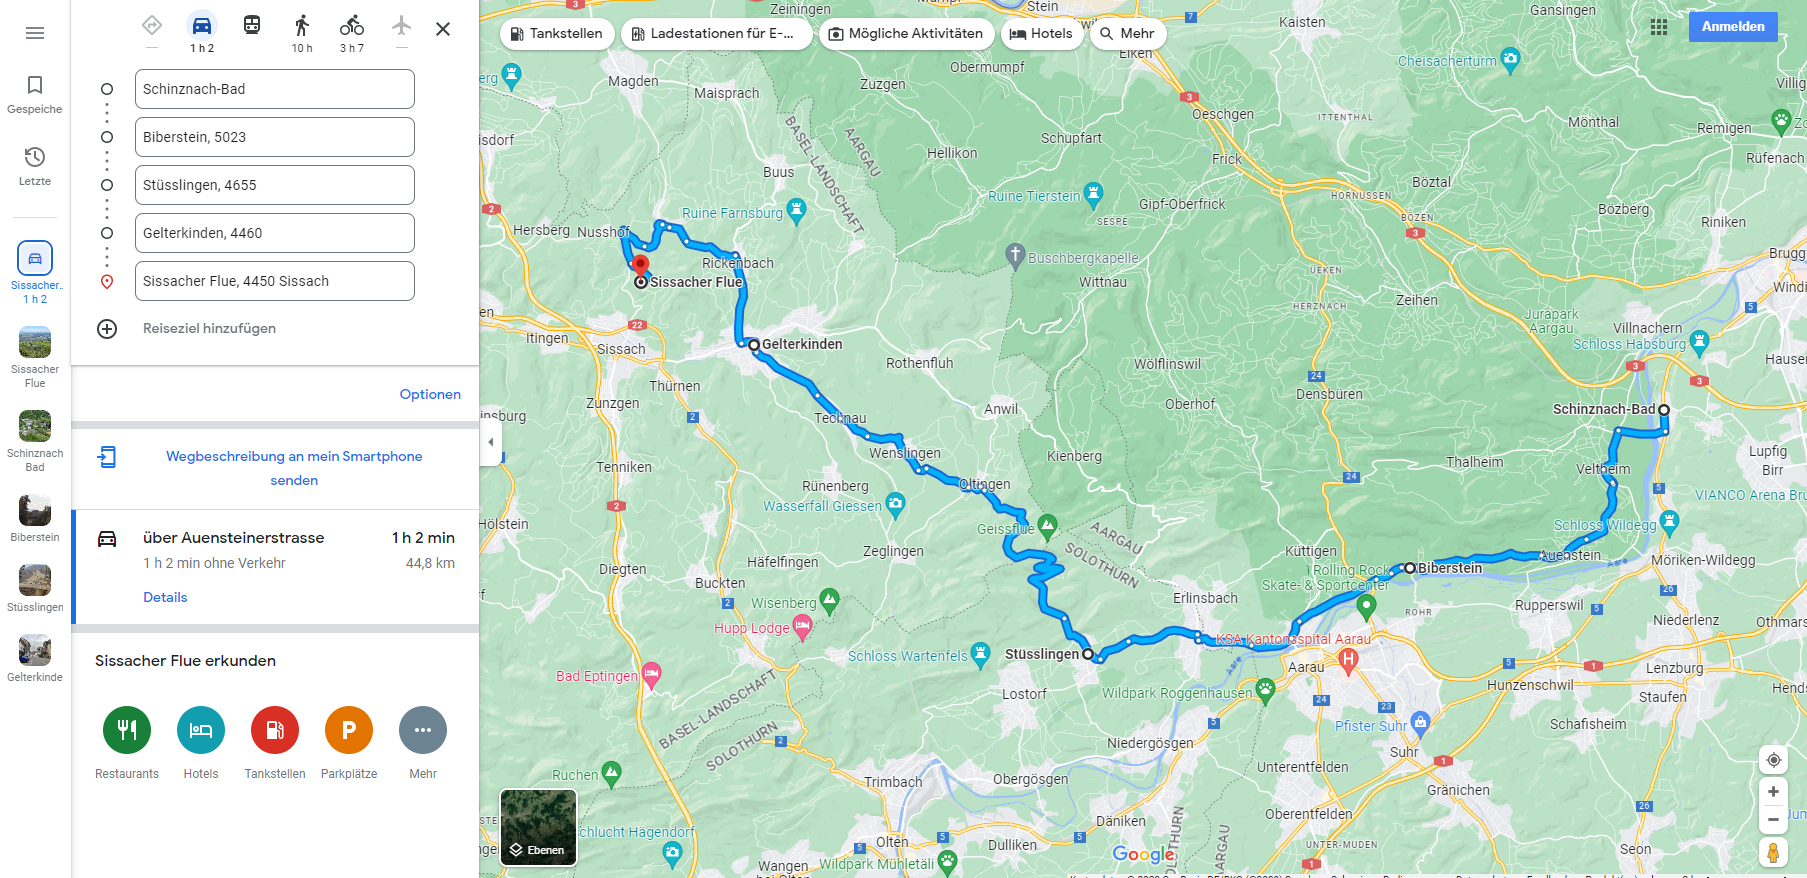Screen dimensions: 1807x878
Task: Show my current location on the map
Action: click(1773, 760)
